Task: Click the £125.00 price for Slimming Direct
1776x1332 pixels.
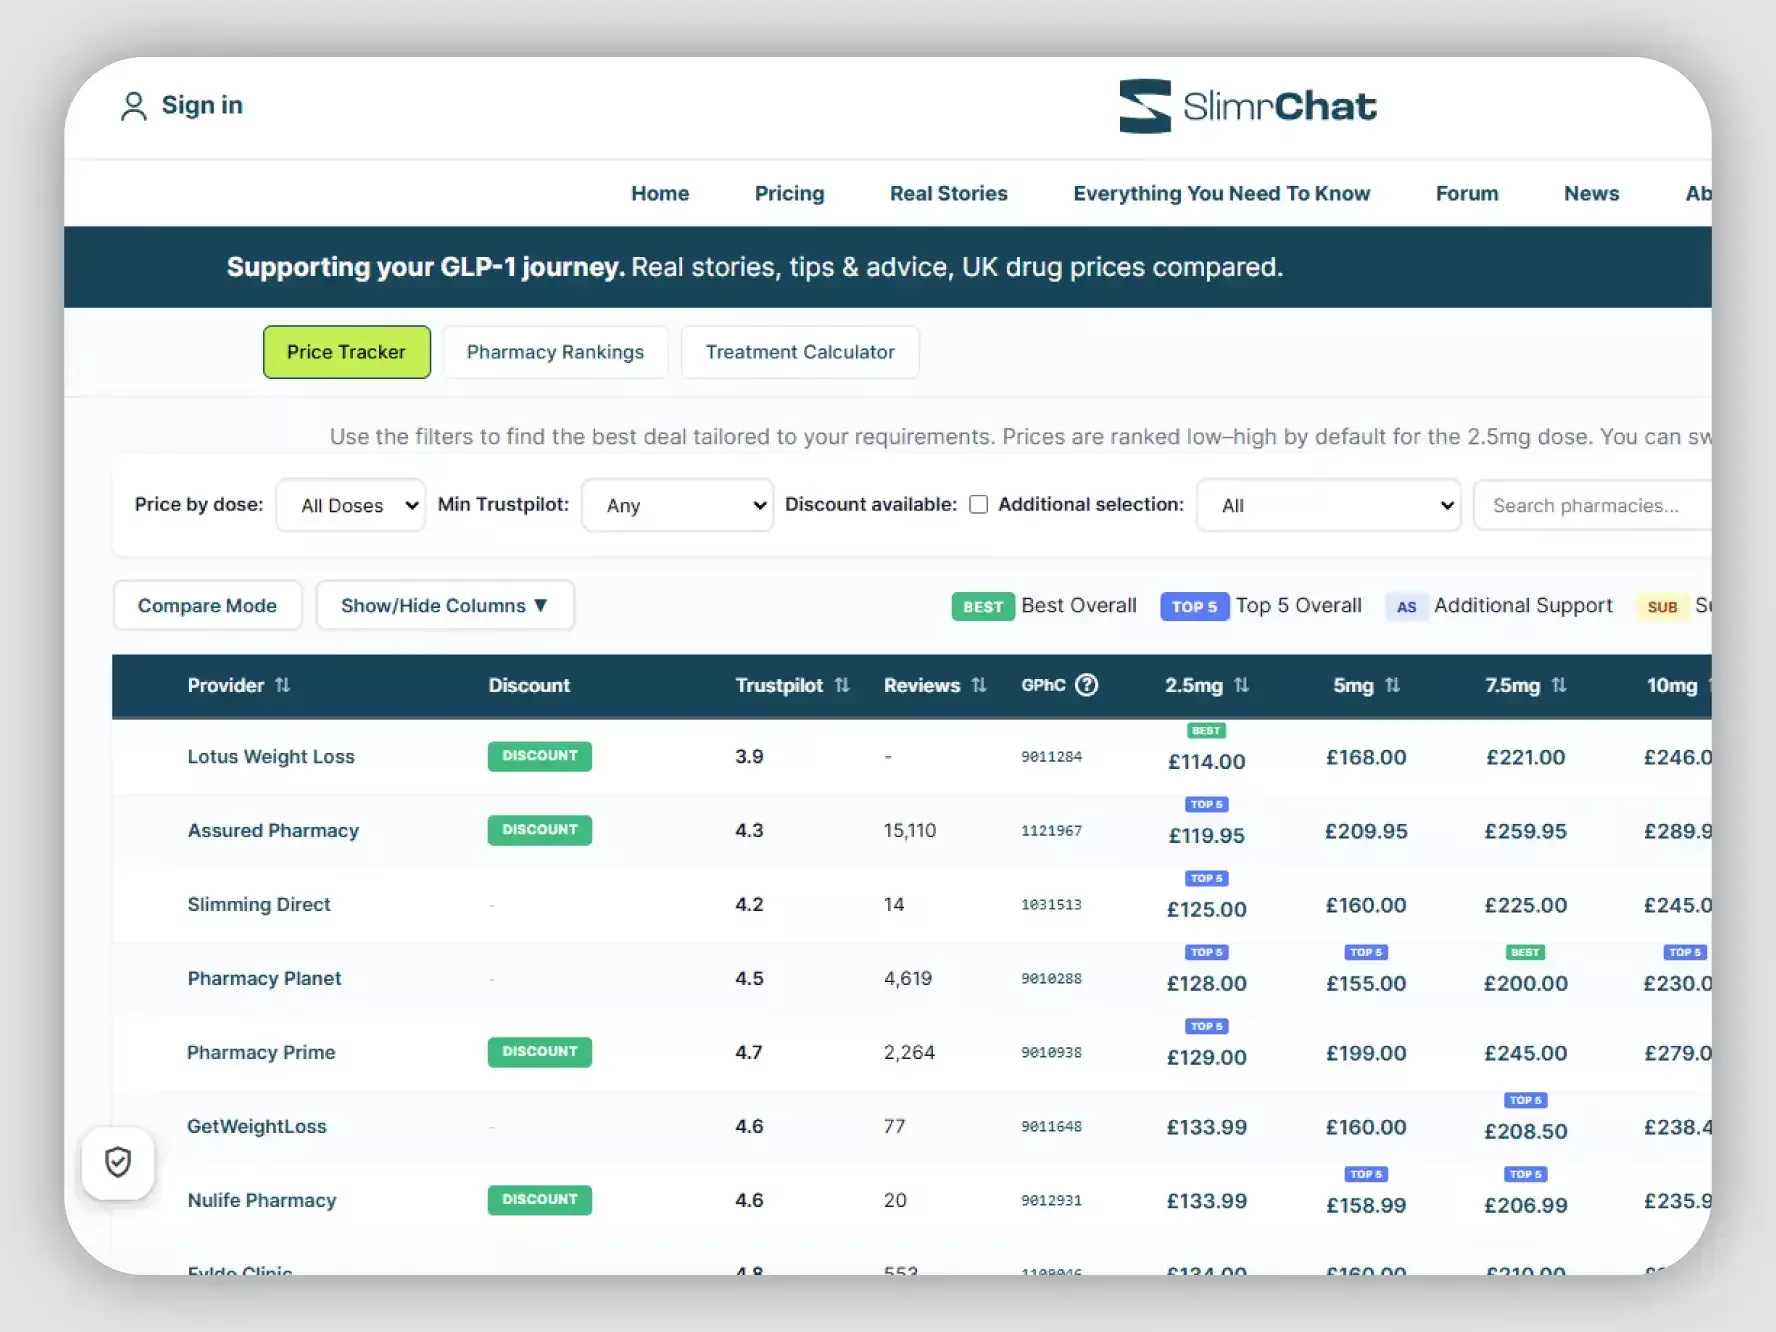Action: pyautogui.click(x=1207, y=910)
